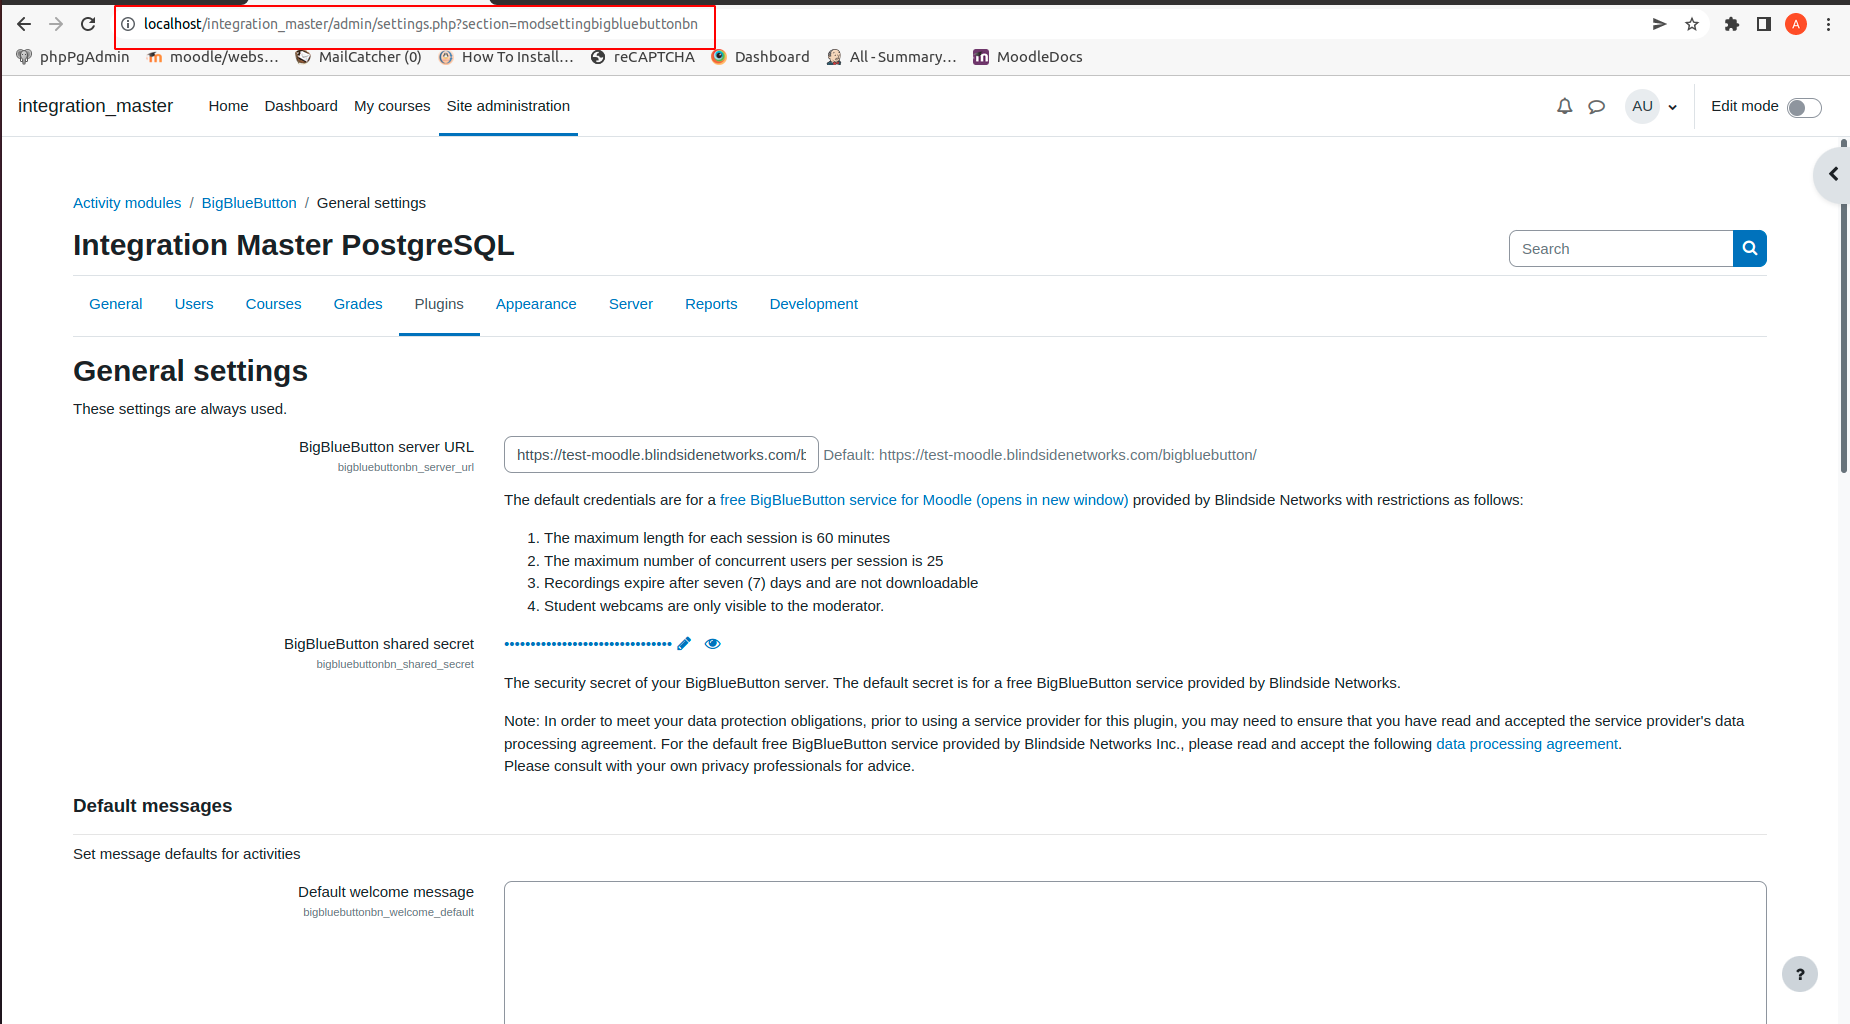Viewport: 1850px width, 1024px height.
Task: View site information icon in address bar
Action: 128,24
